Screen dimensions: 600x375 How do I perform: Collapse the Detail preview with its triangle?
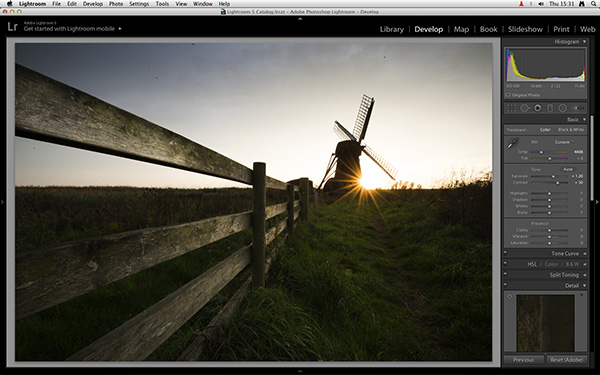click(x=582, y=295)
